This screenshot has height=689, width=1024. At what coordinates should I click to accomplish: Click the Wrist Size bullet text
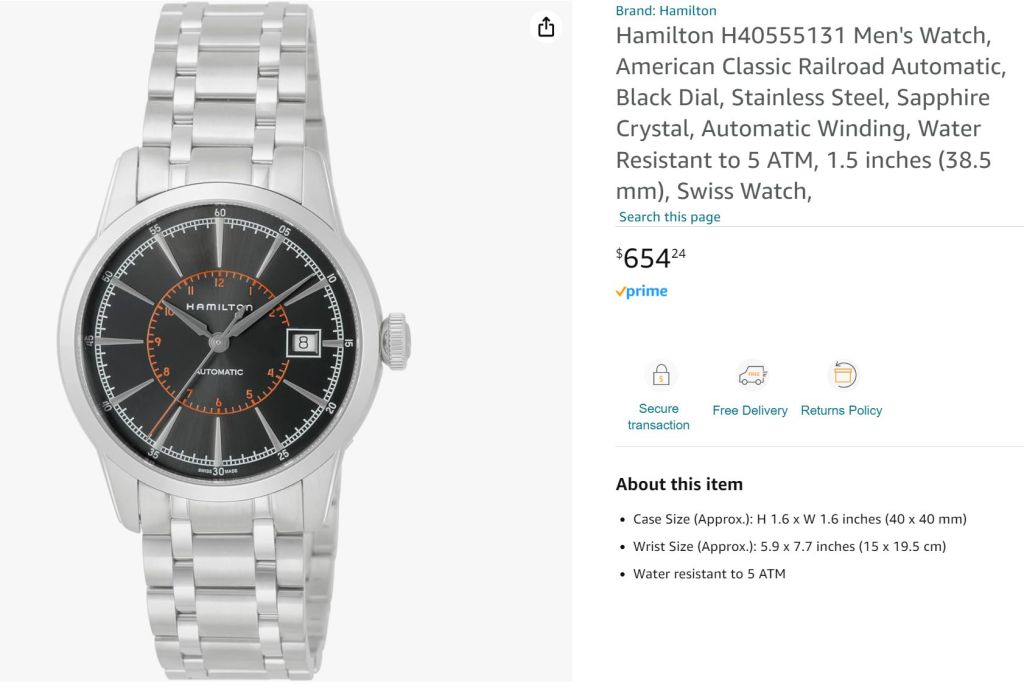pos(789,546)
